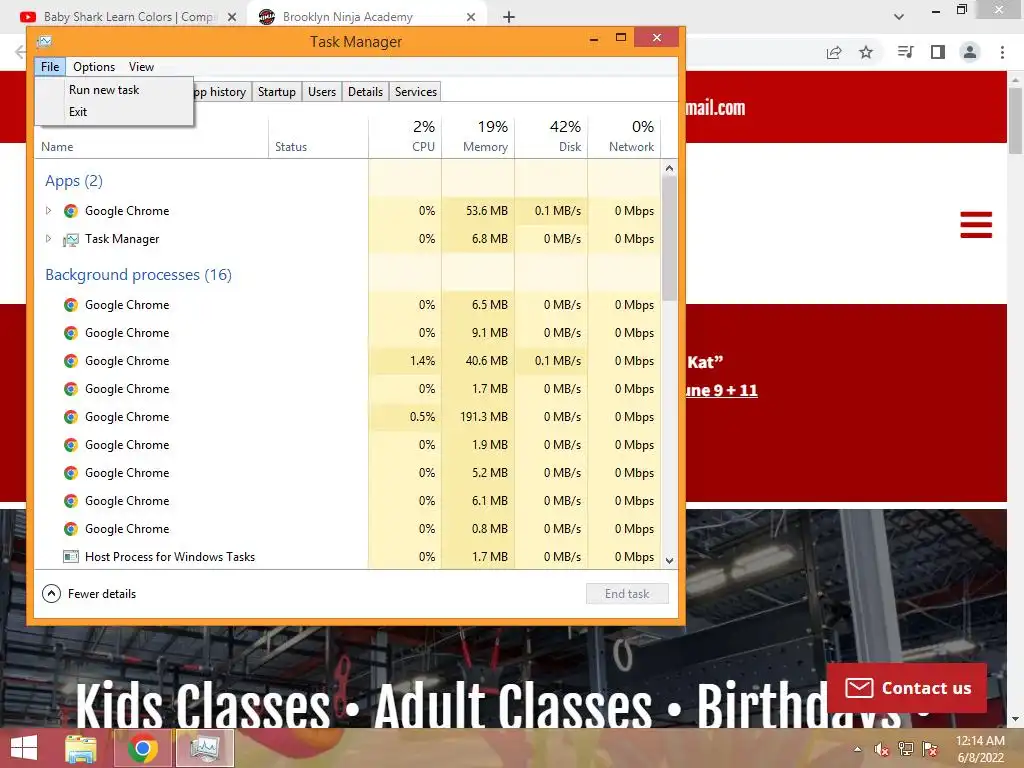
Task: Close the Baby Shark YouTube tab
Action: click(x=232, y=17)
